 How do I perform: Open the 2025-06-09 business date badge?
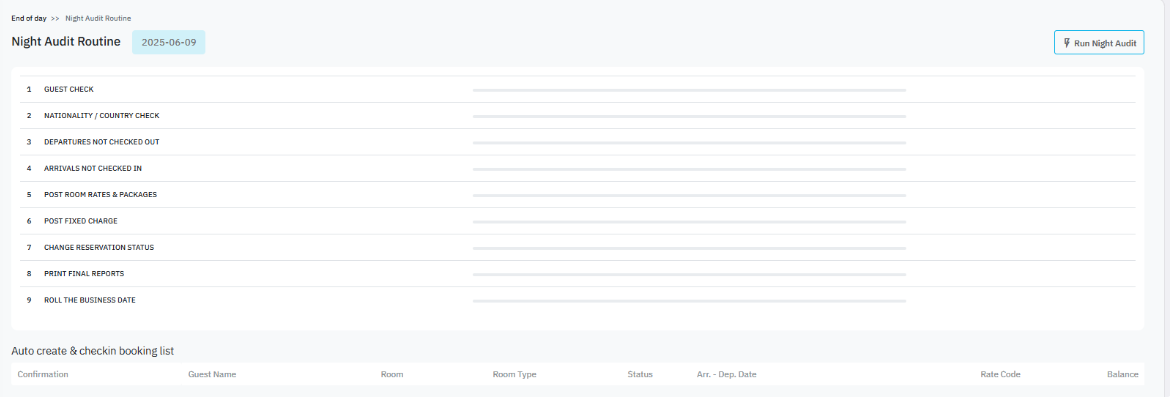[168, 43]
